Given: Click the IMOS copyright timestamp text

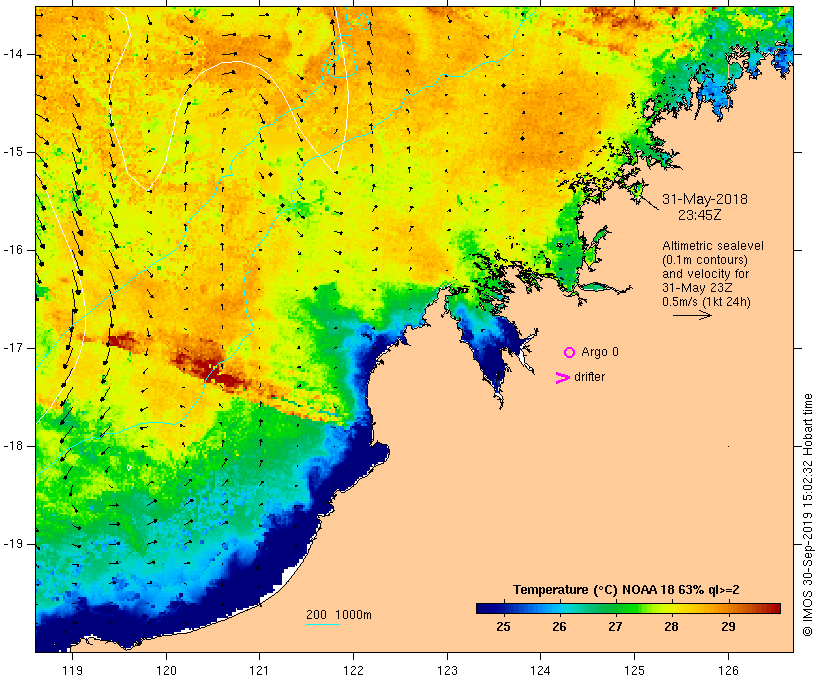Looking at the screenshot, I should tap(807, 515).
